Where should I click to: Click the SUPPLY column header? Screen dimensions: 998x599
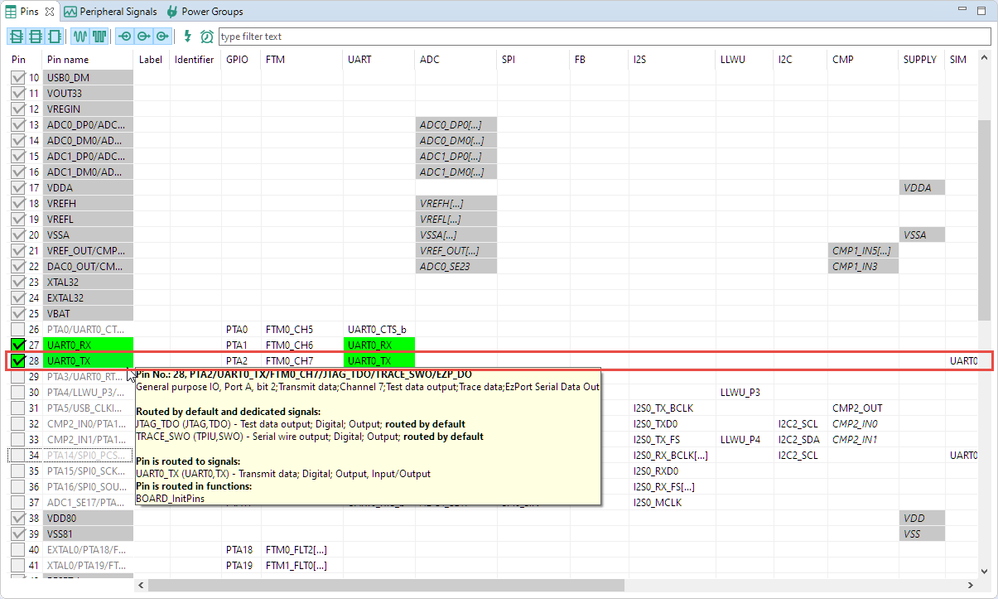pos(922,59)
